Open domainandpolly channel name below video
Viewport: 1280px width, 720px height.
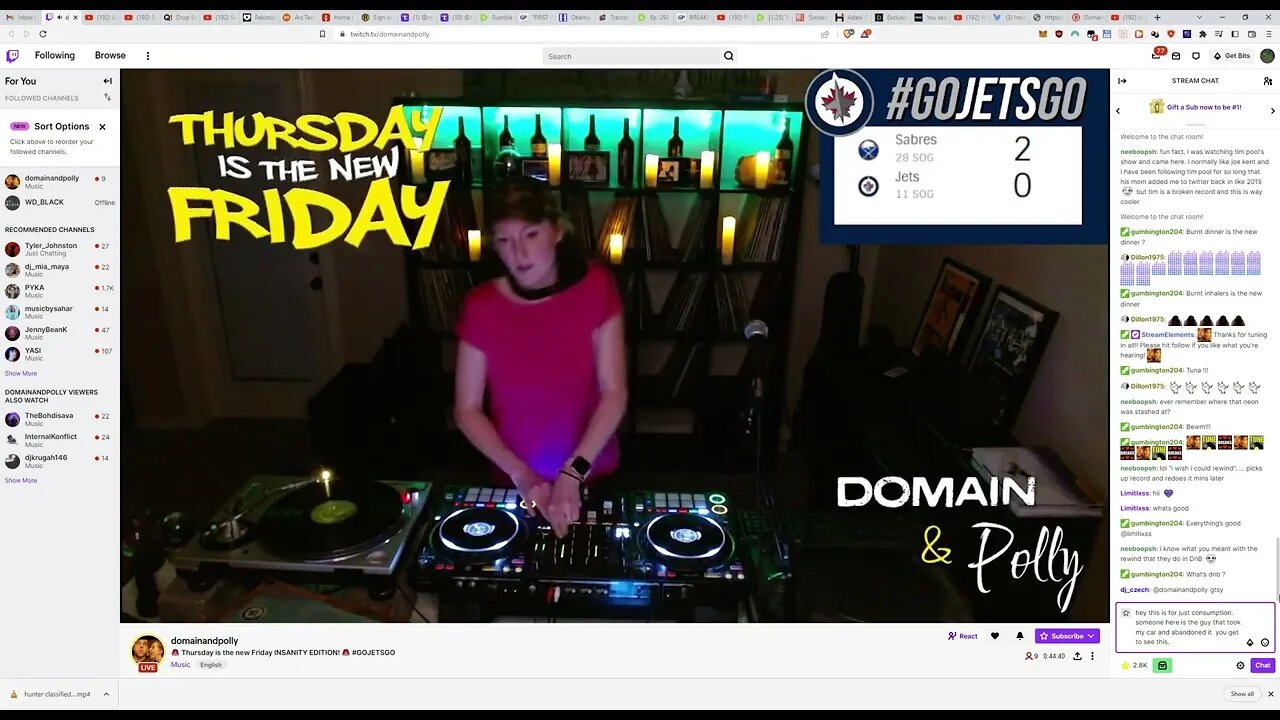[x=204, y=641]
